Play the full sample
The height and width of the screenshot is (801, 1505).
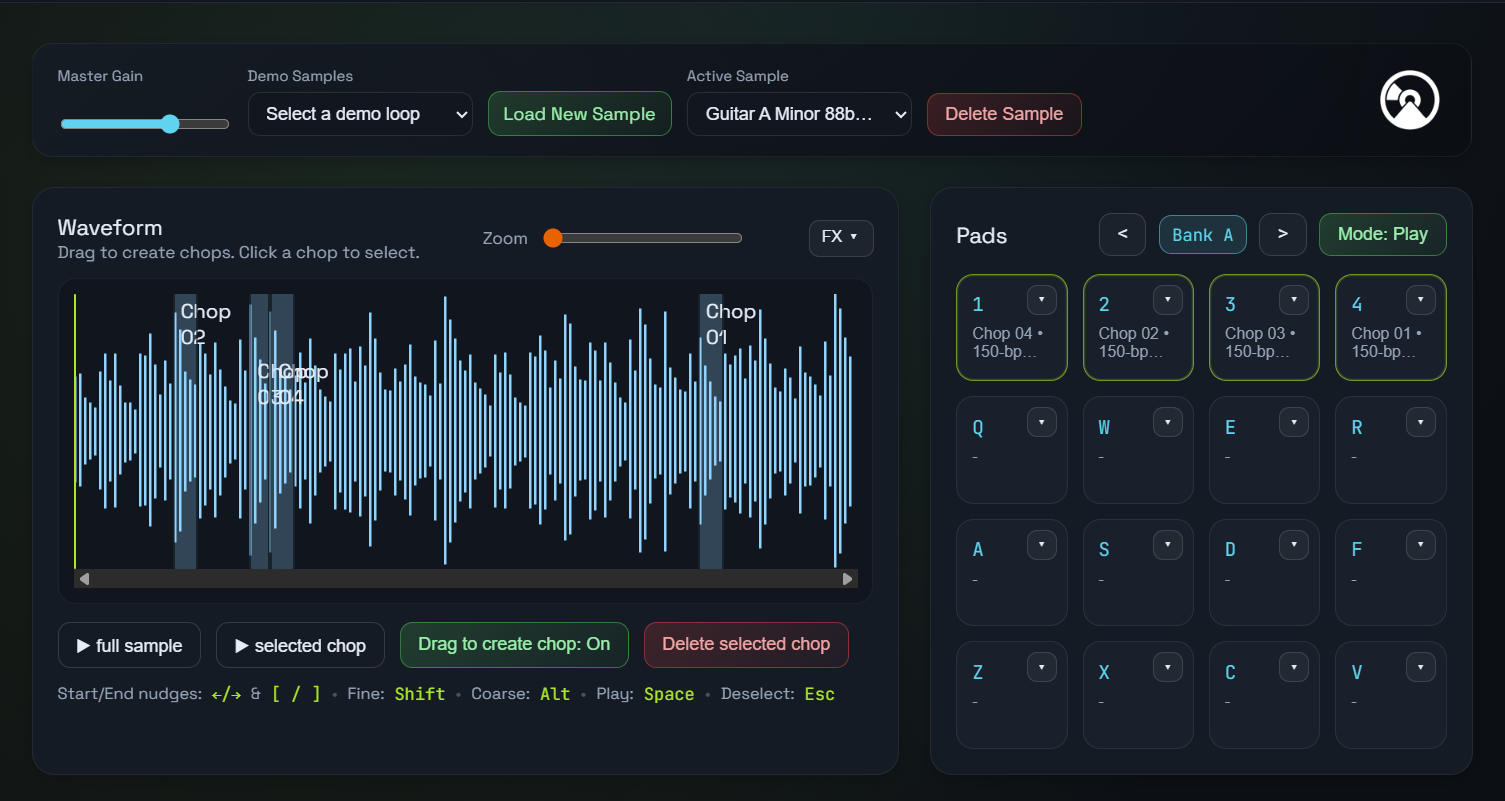coord(129,645)
